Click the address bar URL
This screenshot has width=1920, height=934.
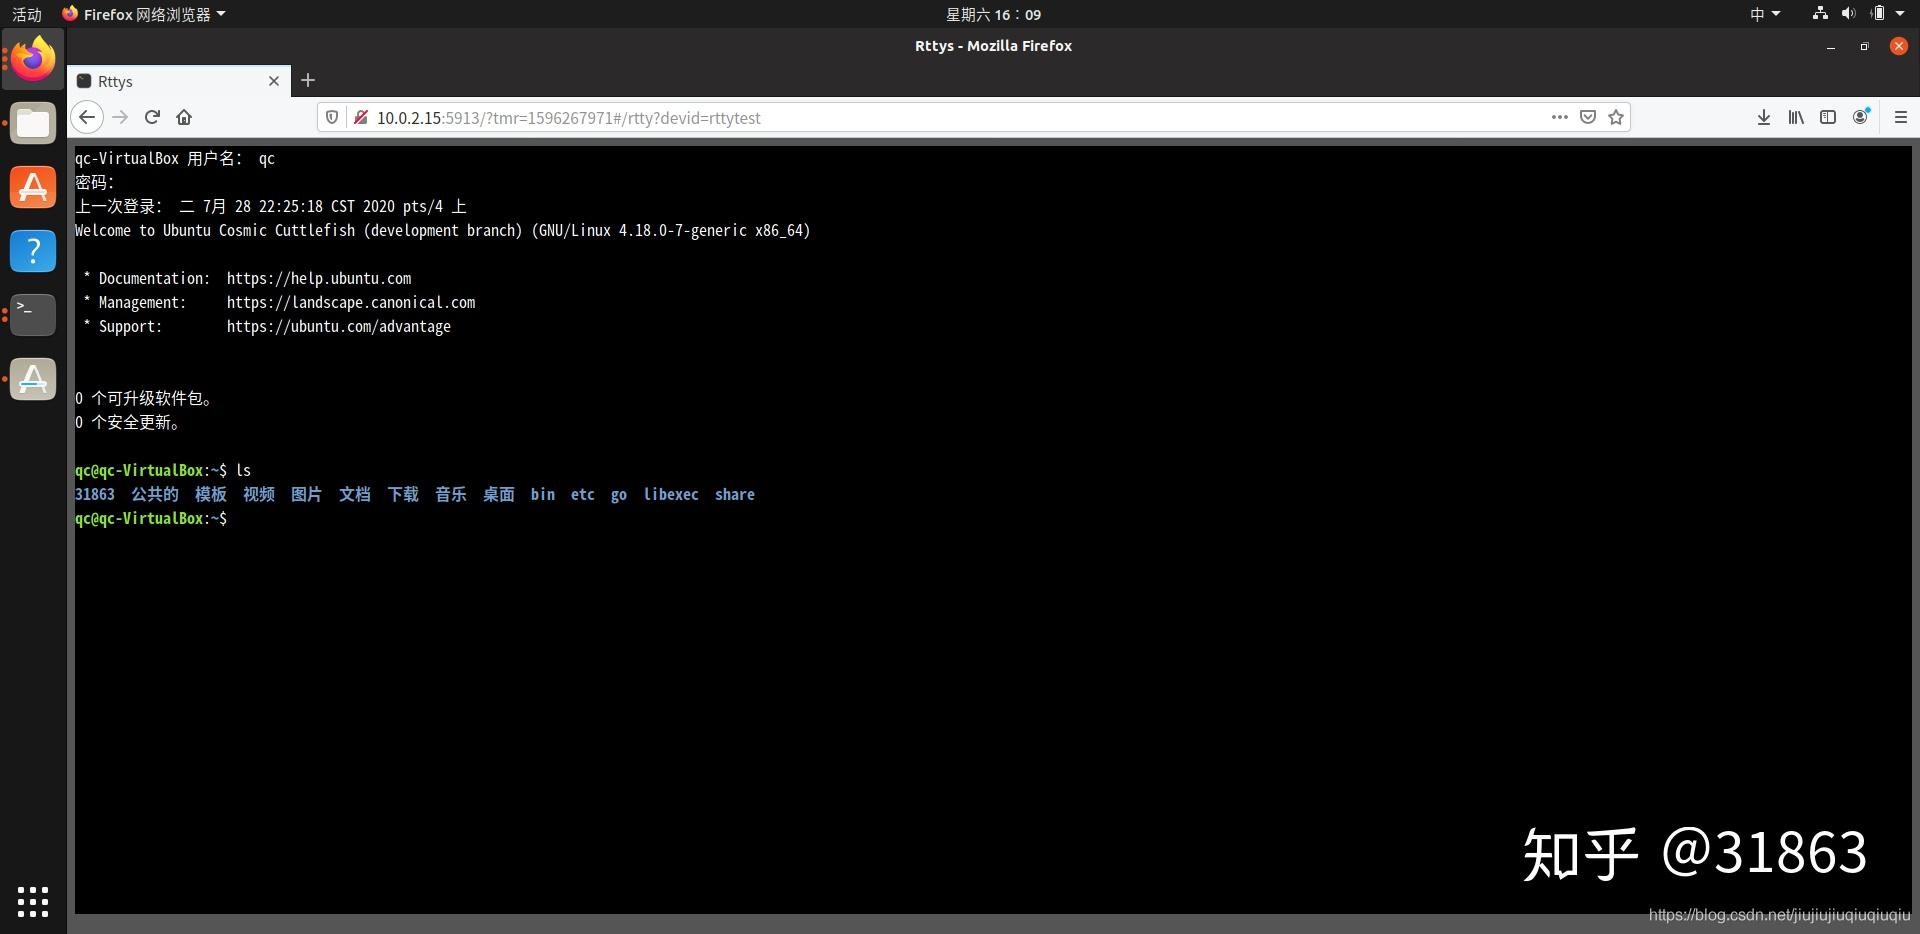[568, 118]
